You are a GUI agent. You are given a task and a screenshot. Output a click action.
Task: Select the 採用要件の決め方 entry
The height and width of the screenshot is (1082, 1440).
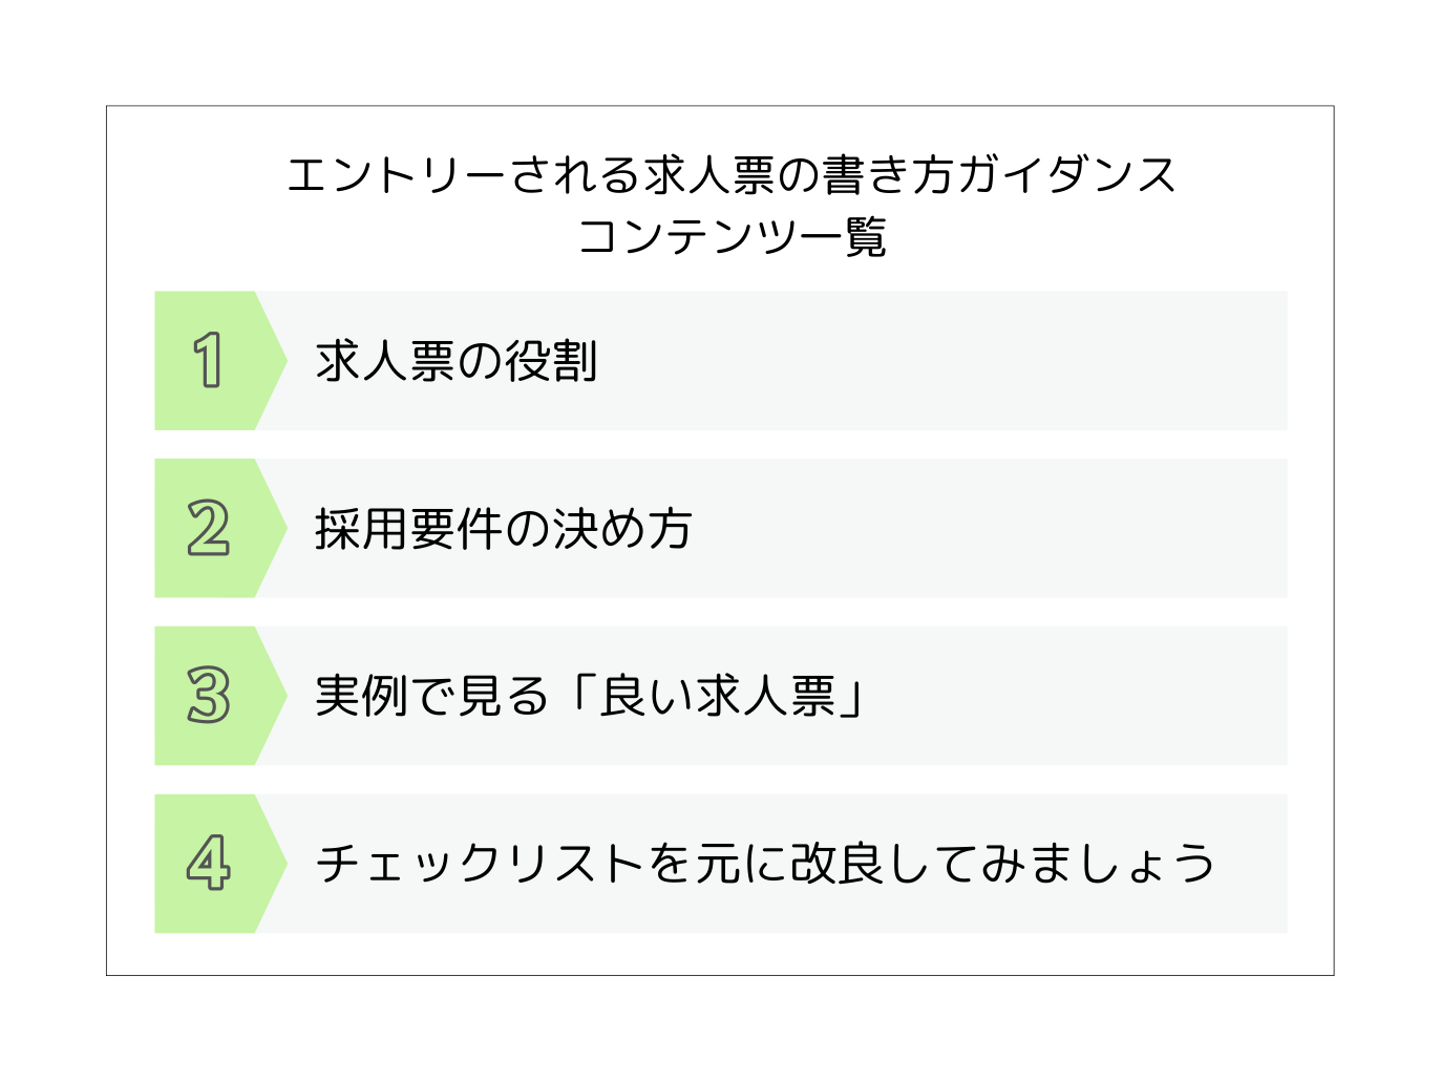coord(503,529)
